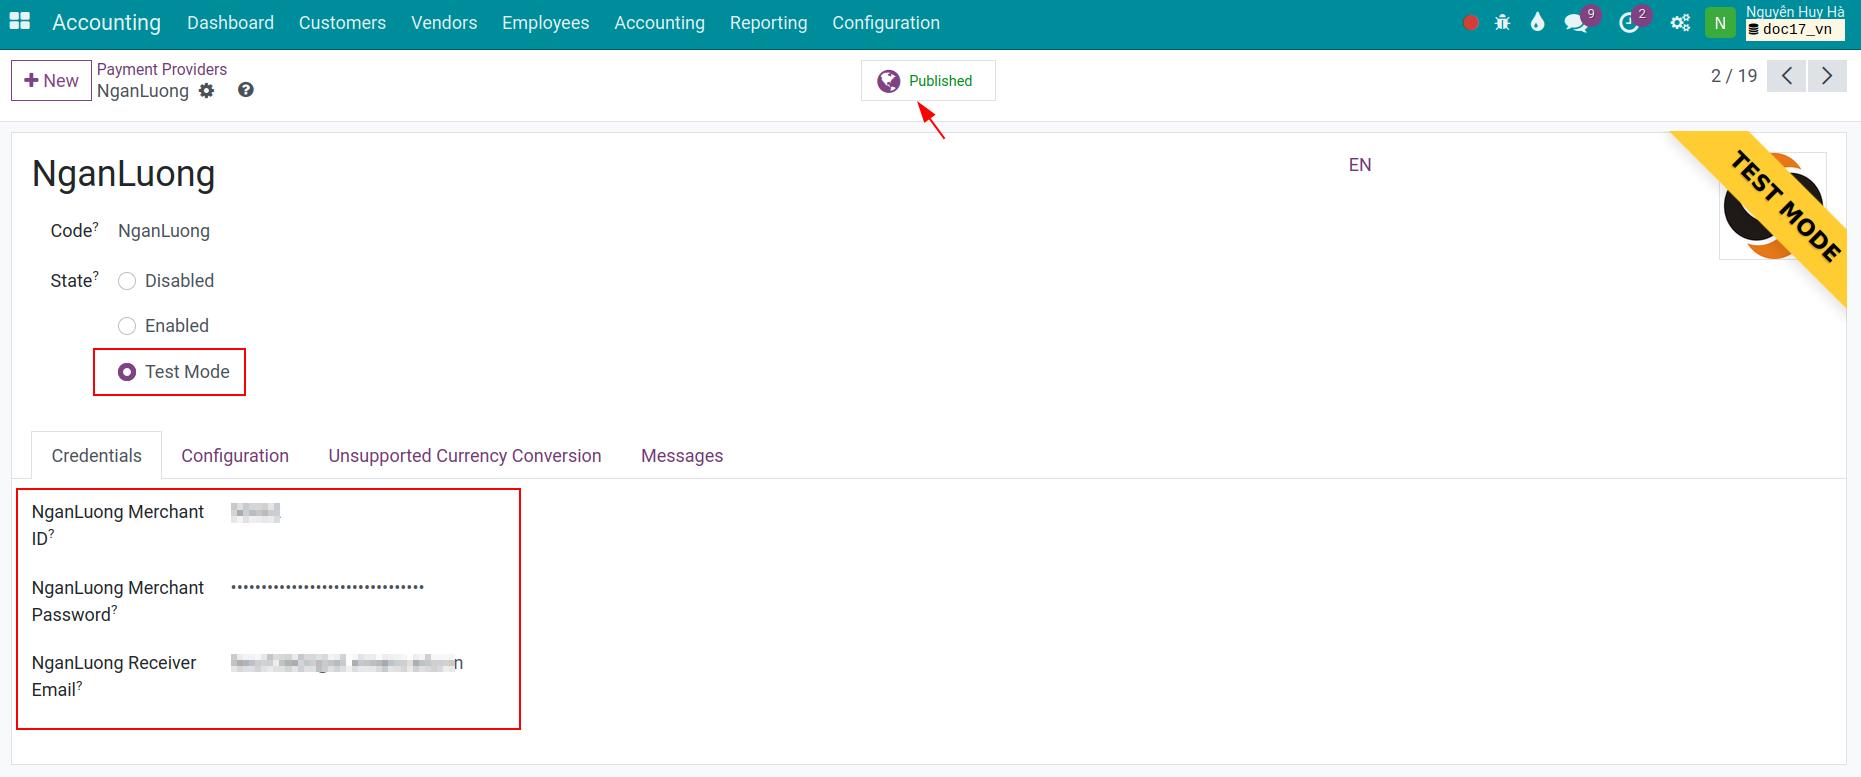This screenshot has width=1861, height=777.
Task: Open the Dashboard menu
Action: click(x=230, y=23)
